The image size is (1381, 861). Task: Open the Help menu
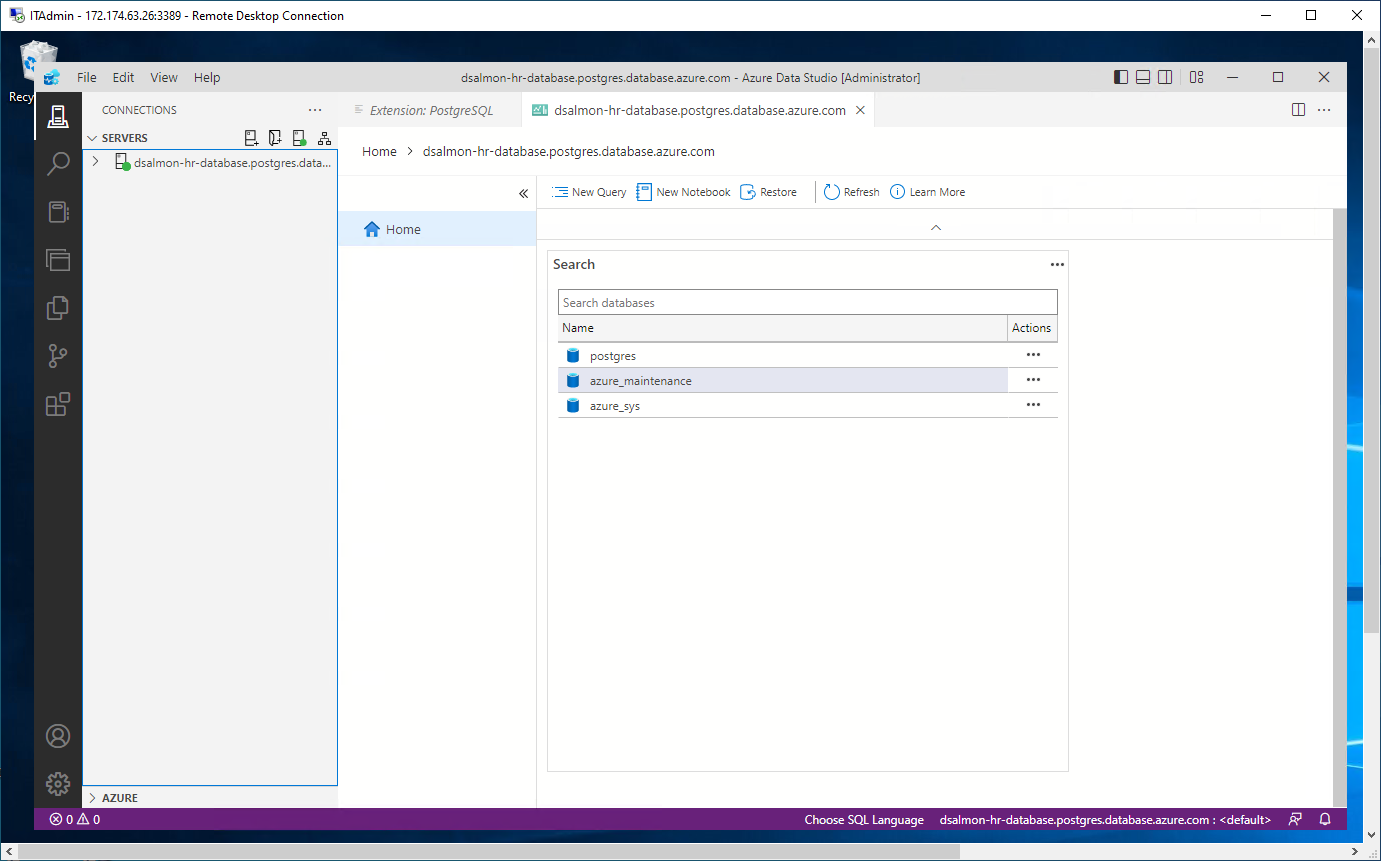point(207,77)
